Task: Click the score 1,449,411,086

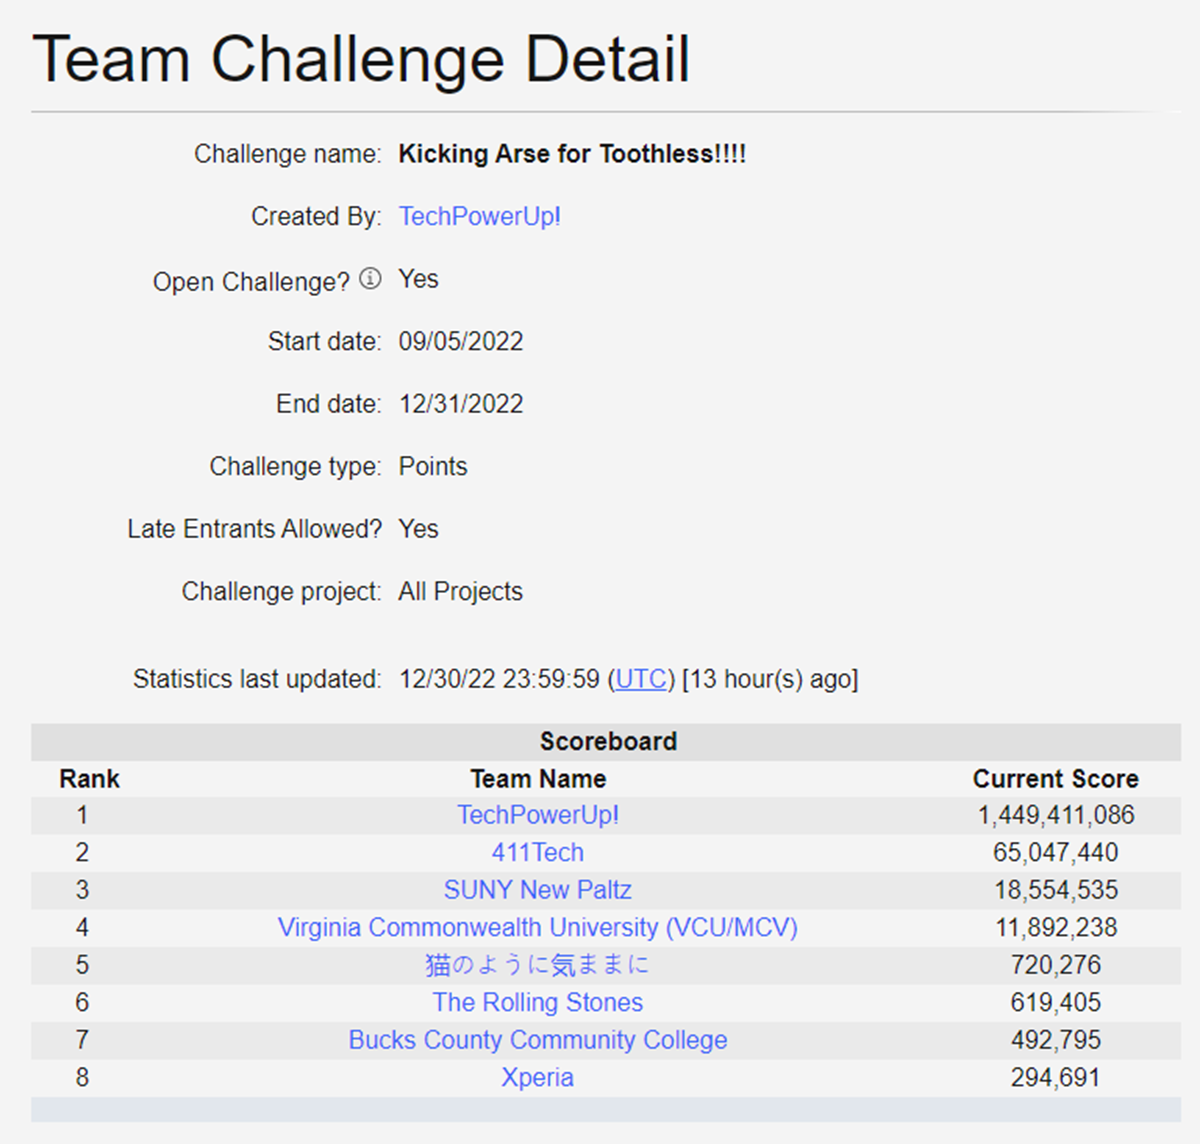Action: coord(1056,815)
